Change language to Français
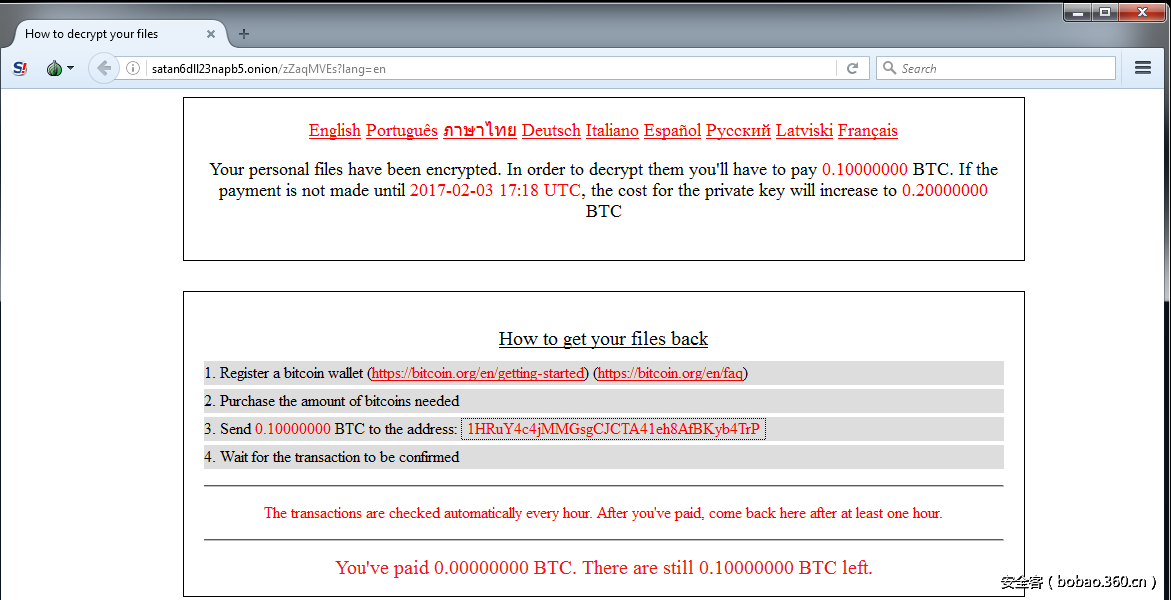Screen dimensions: 1171x600 coord(867,131)
